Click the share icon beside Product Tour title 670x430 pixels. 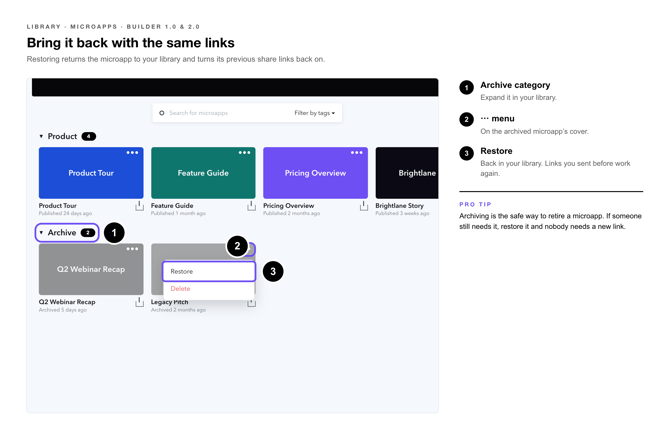tap(139, 206)
